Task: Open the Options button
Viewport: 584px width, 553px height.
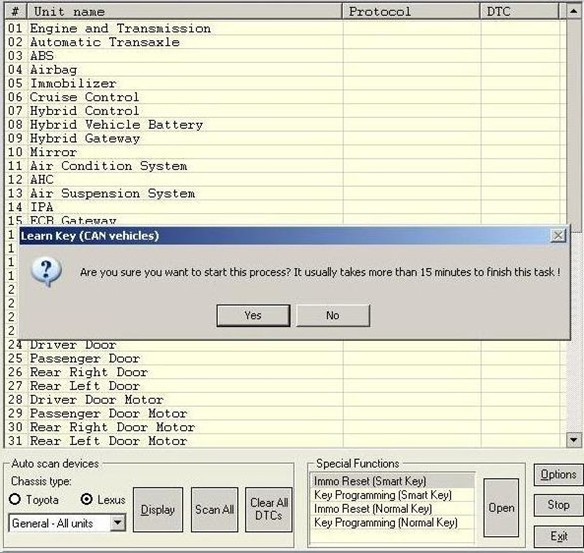Action: click(x=558, y=474)
